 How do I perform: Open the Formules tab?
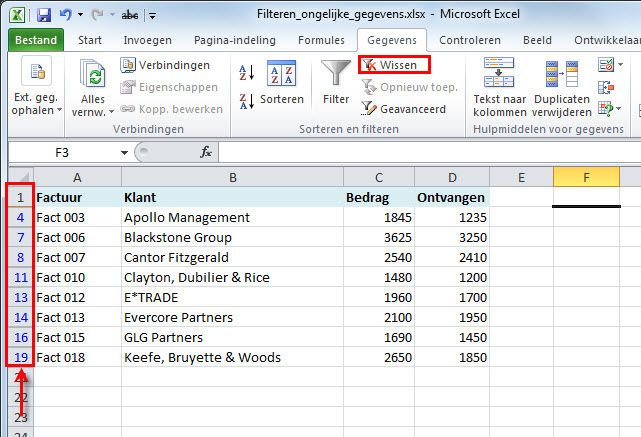(x=321, y=40)
